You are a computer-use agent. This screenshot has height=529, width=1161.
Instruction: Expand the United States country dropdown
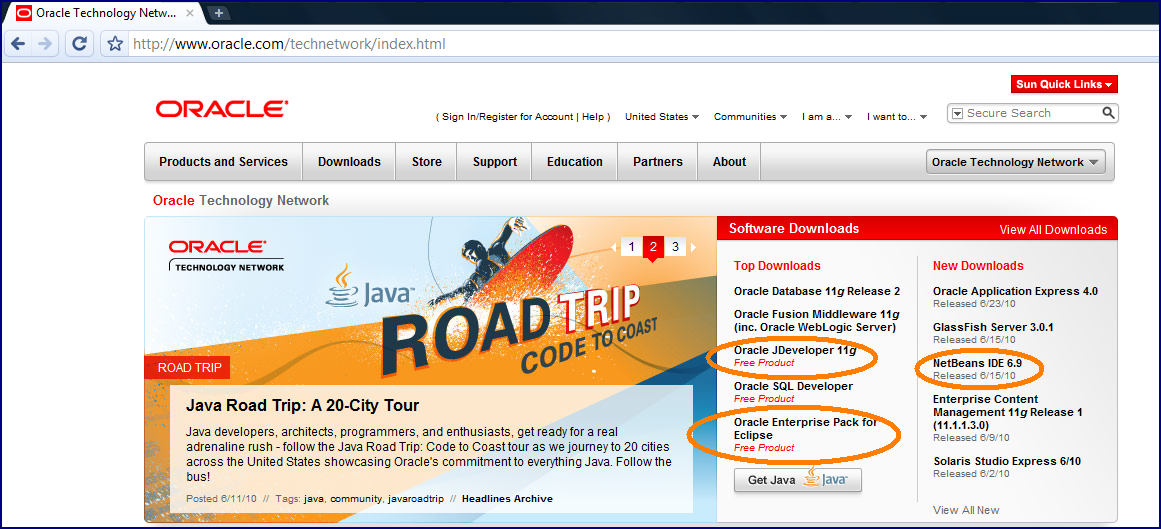[x=662, y=116]
